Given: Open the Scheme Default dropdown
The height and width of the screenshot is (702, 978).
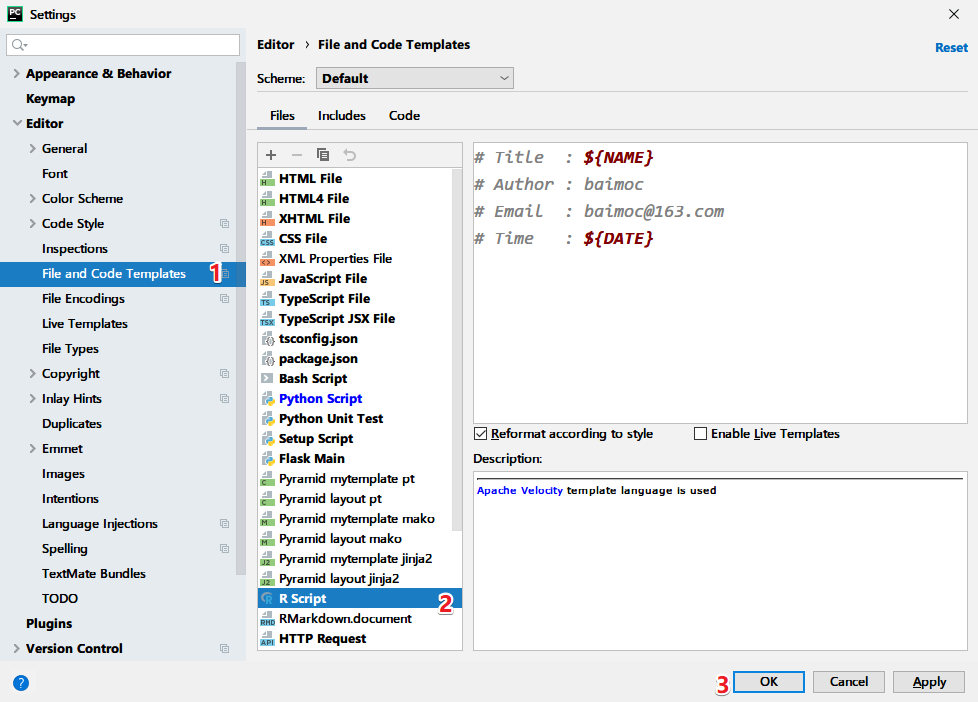Looking at the screenshot, I should tap(415, 78).
